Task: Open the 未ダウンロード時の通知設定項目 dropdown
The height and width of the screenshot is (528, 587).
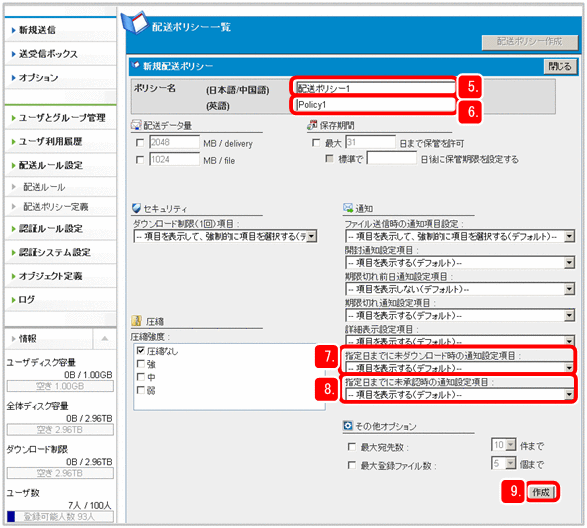Action: tap(460, 367)
